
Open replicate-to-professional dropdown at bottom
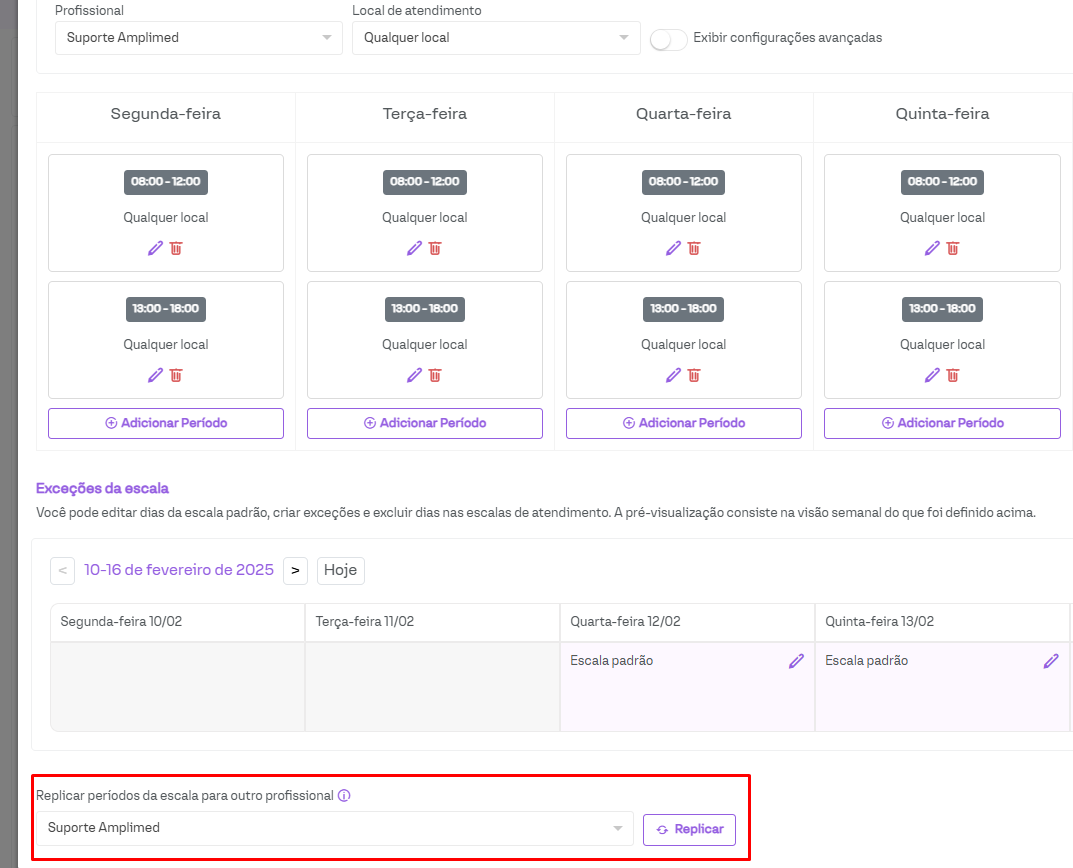click(335, 828)
